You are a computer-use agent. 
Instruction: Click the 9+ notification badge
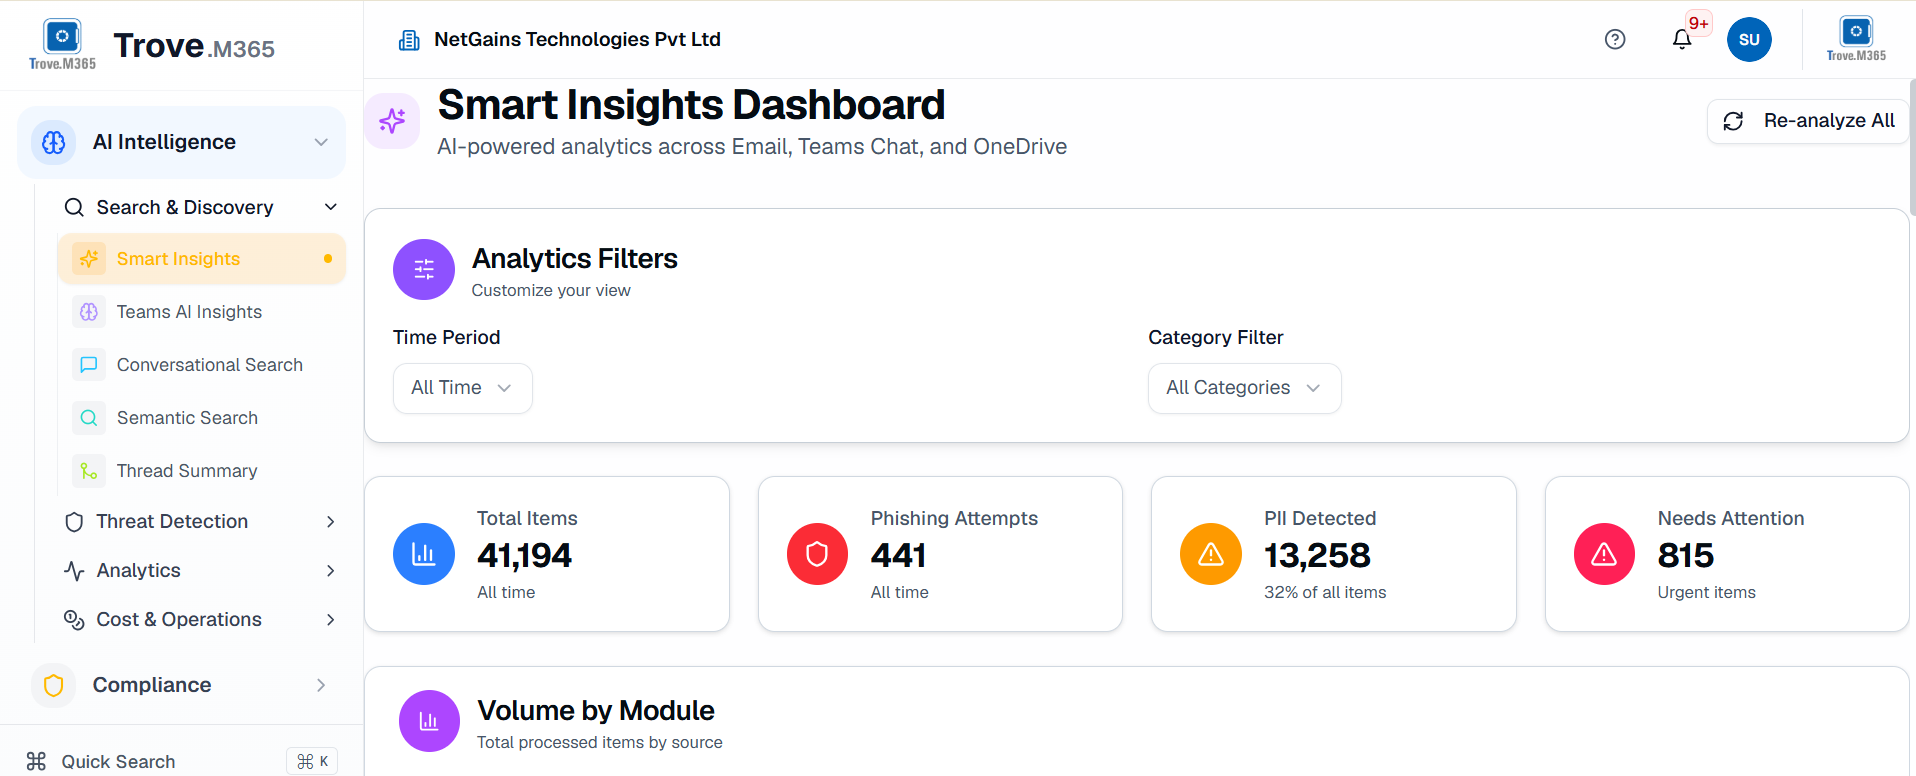(x=1699, y=23)
